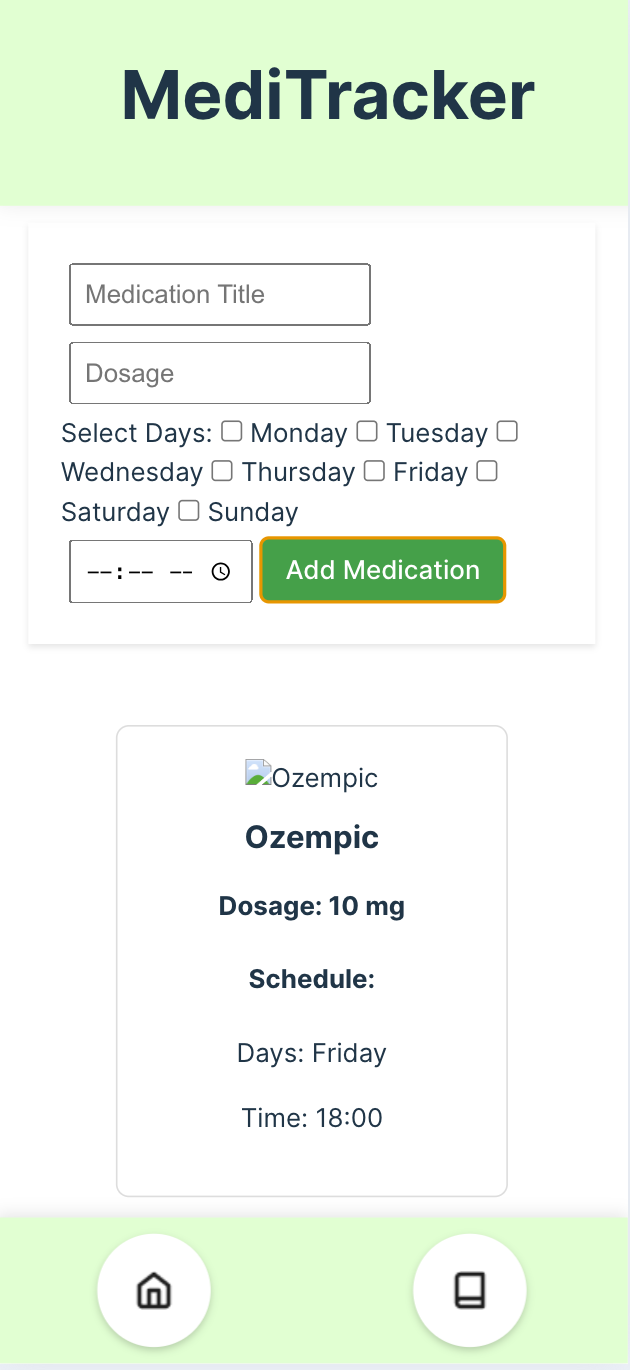This screenshot has width=630, height=1370.
Task: Mark the Saturday checkbox
Action: click(487, 471)
